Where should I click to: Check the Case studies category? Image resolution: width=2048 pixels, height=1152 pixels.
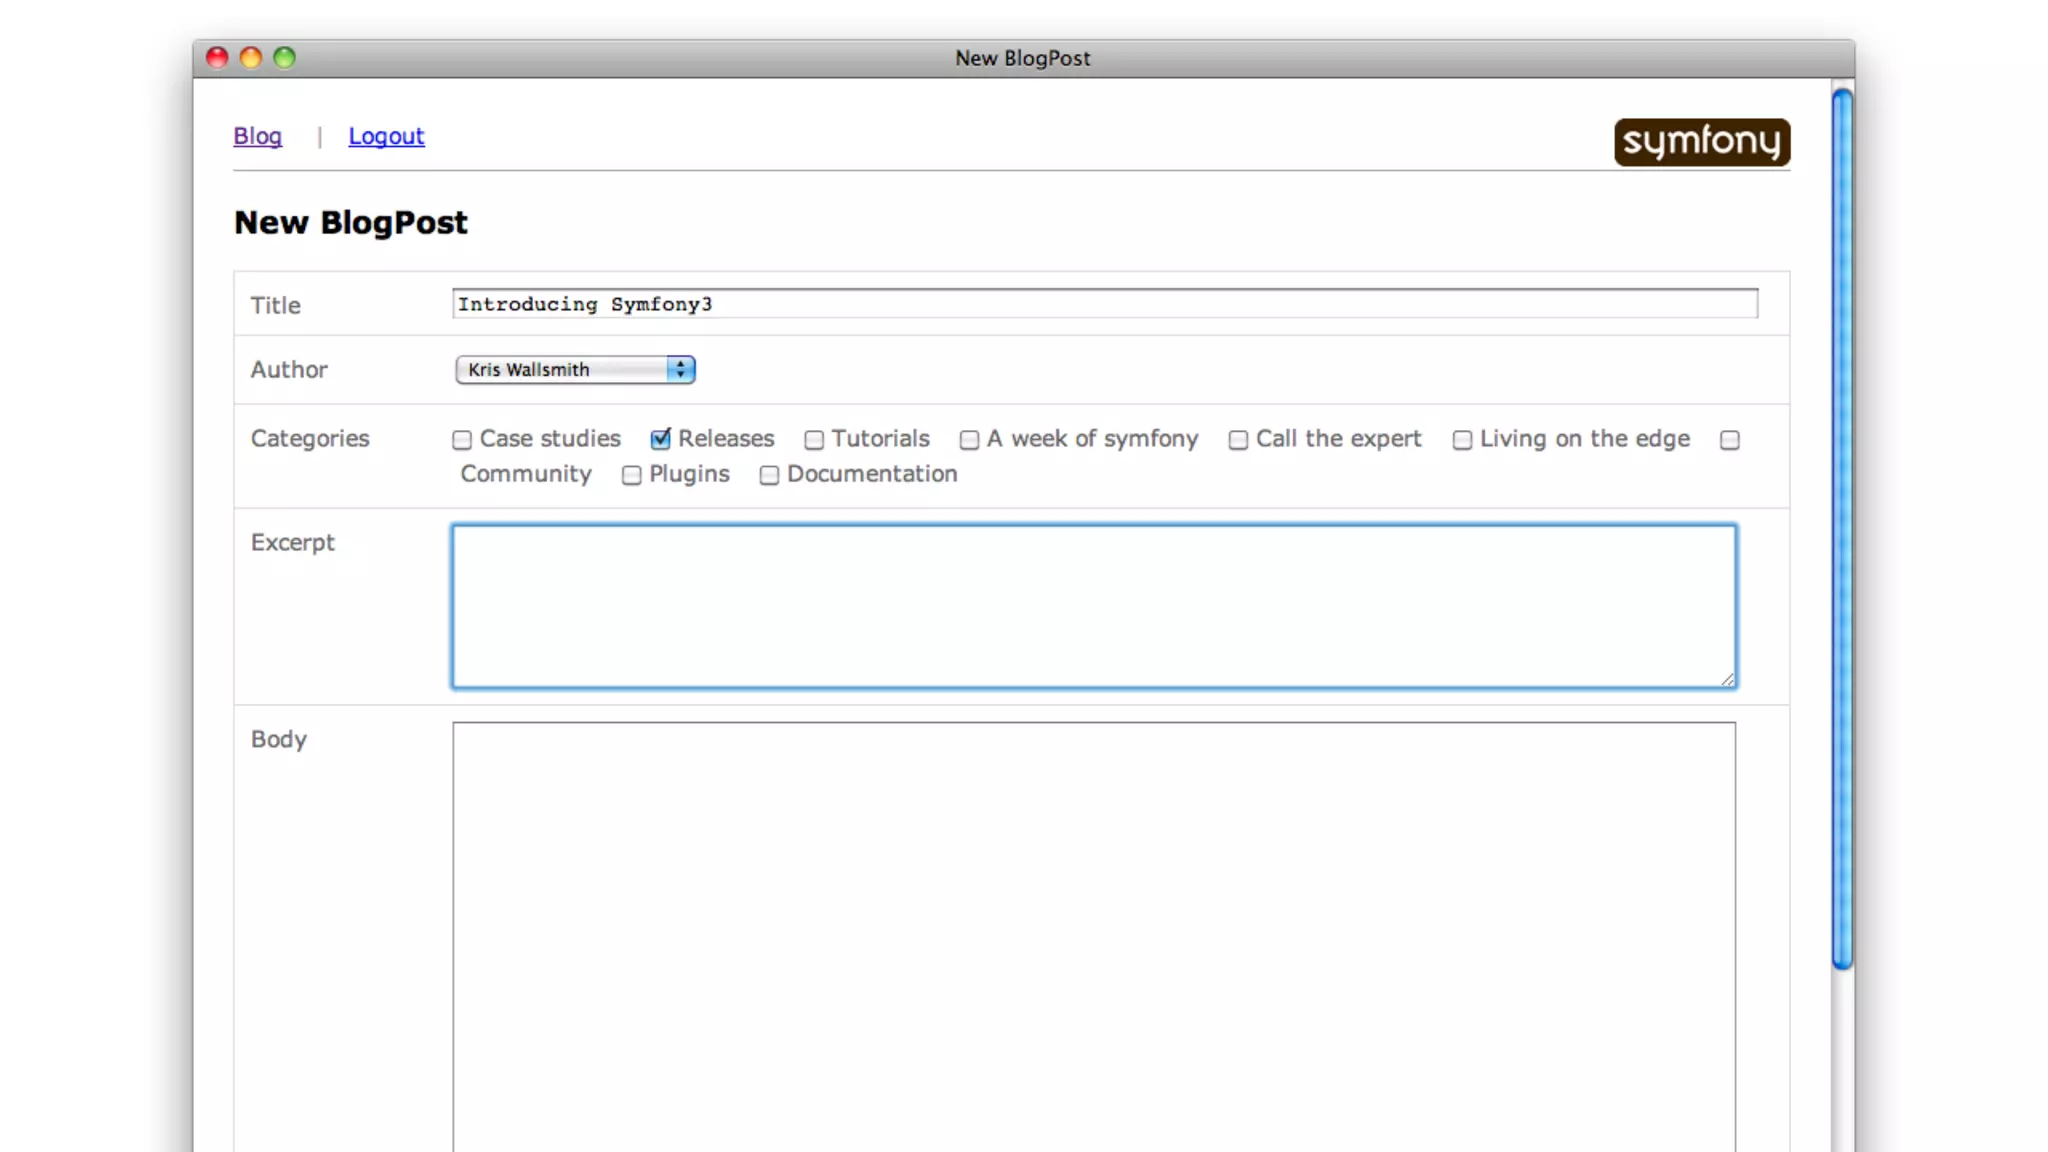(462, 440)
